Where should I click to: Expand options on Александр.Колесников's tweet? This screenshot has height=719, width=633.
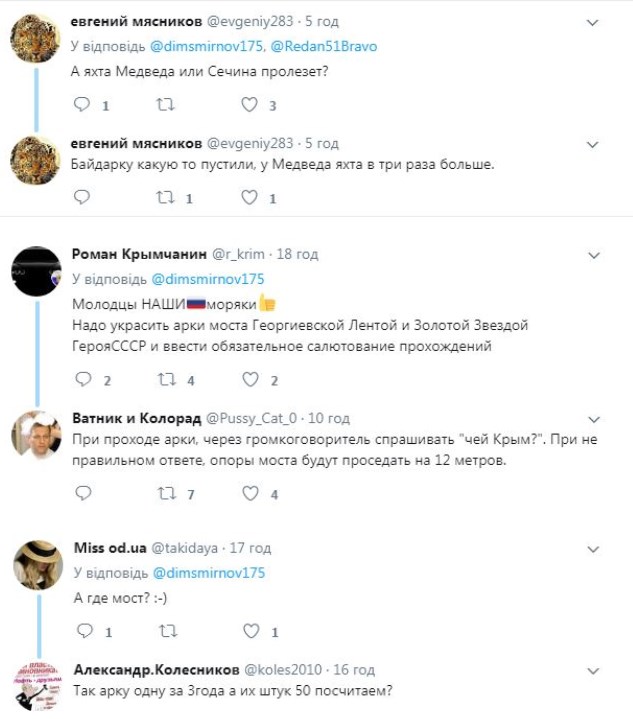coord(592,670)
